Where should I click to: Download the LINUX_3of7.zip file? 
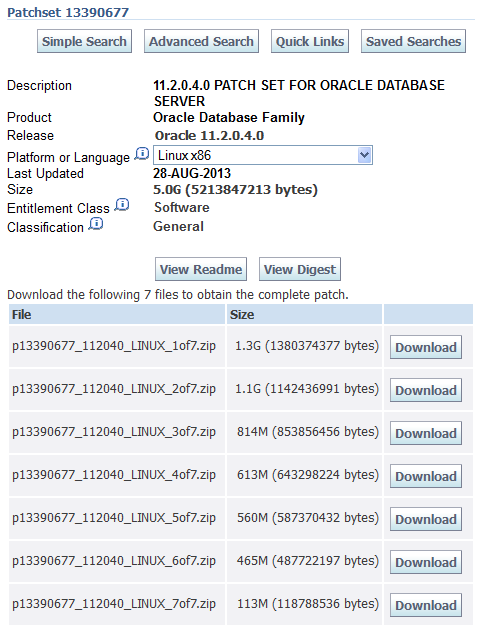[x=426, y=433]
